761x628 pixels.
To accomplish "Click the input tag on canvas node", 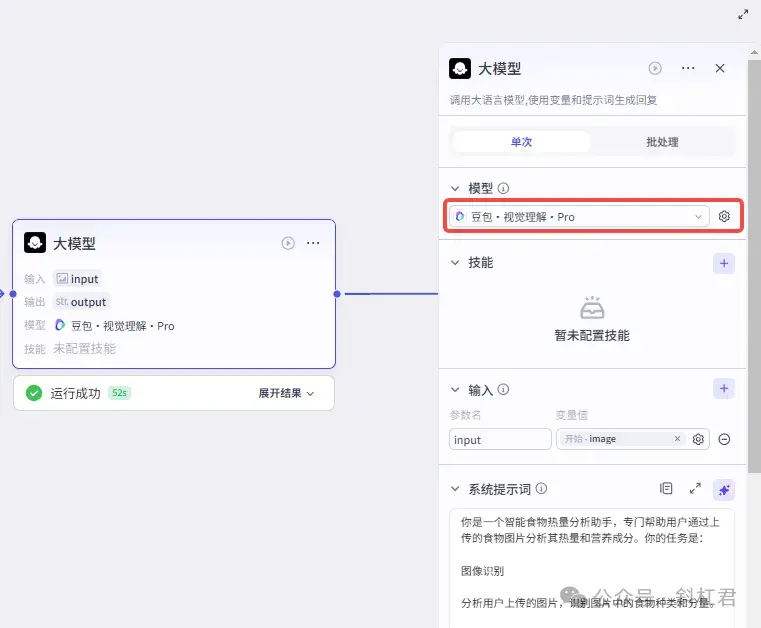I will click(x=78, y=279).
